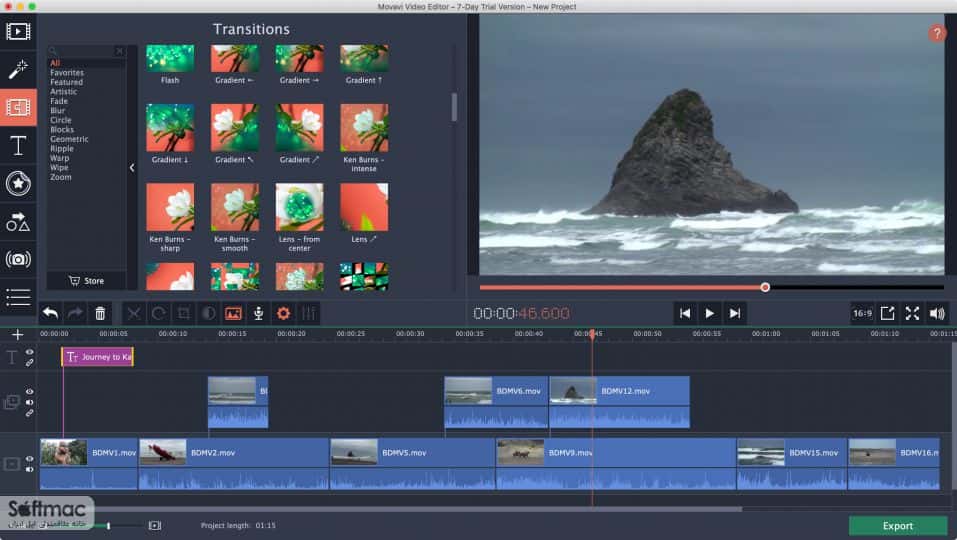Mute the main video track audio
957x540 pixels.
(29, 469)
